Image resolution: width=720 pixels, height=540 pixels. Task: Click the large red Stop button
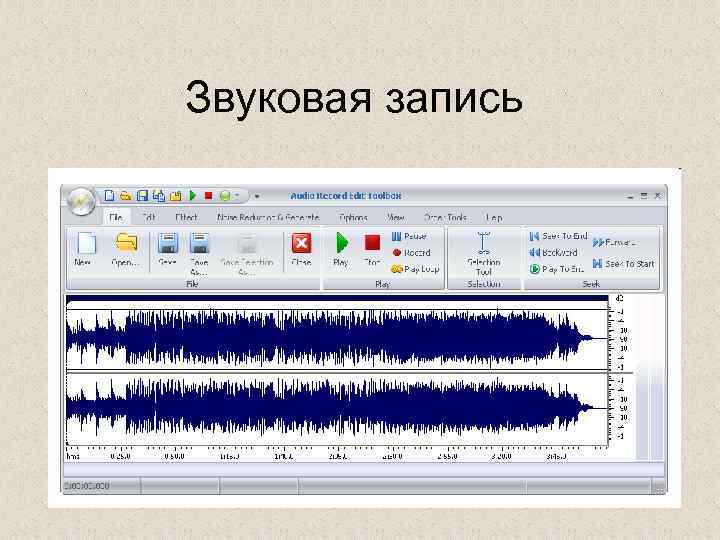(372, 249)
